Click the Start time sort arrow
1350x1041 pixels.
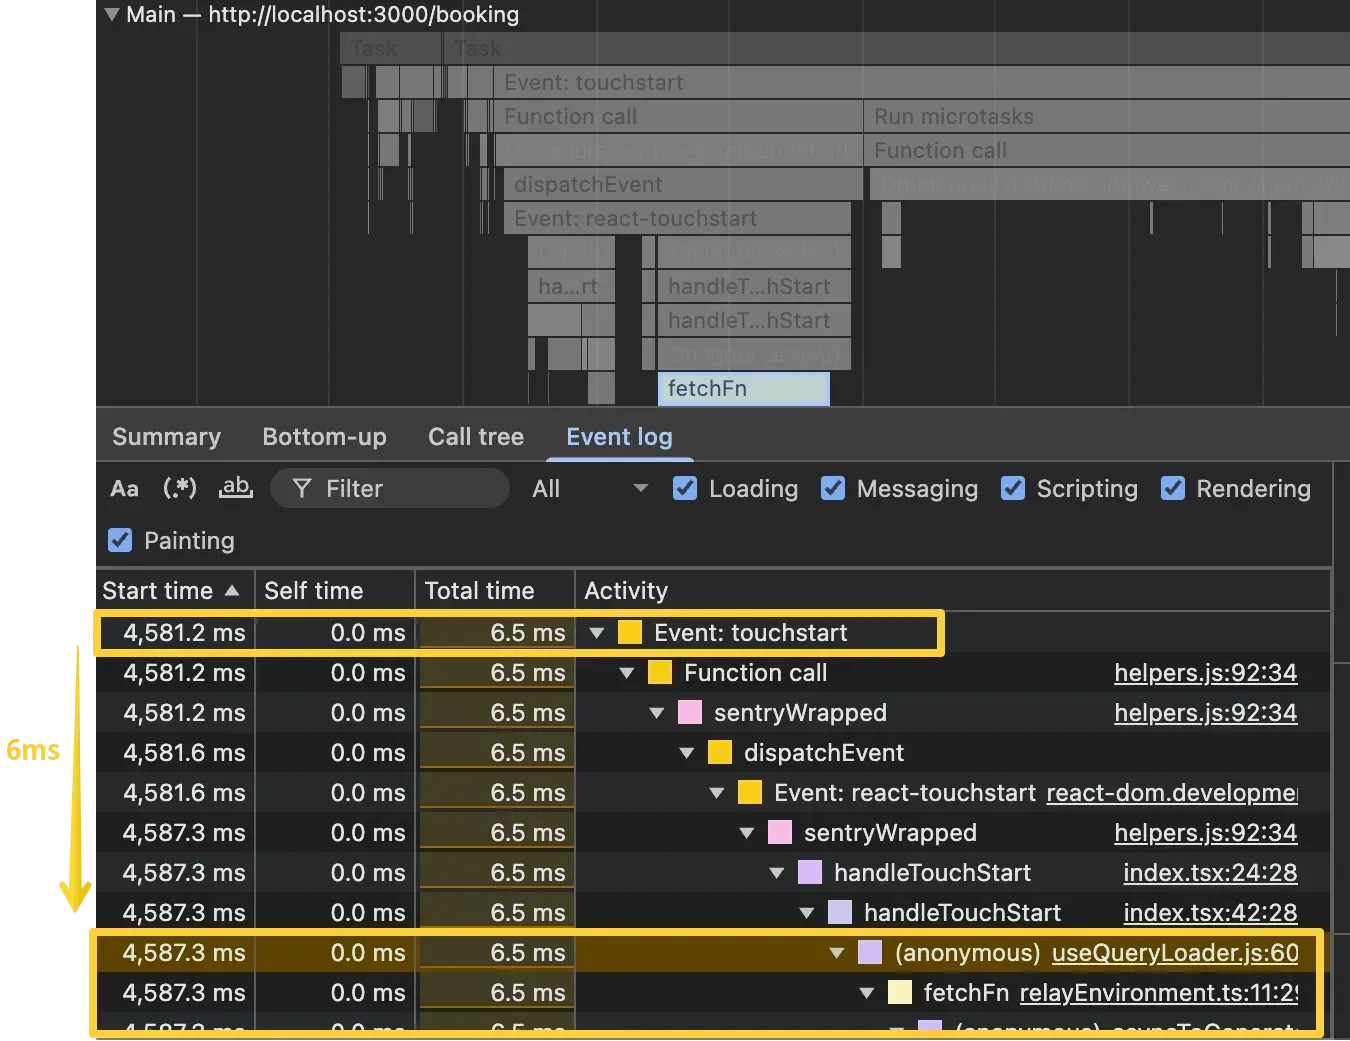(232, 591)
